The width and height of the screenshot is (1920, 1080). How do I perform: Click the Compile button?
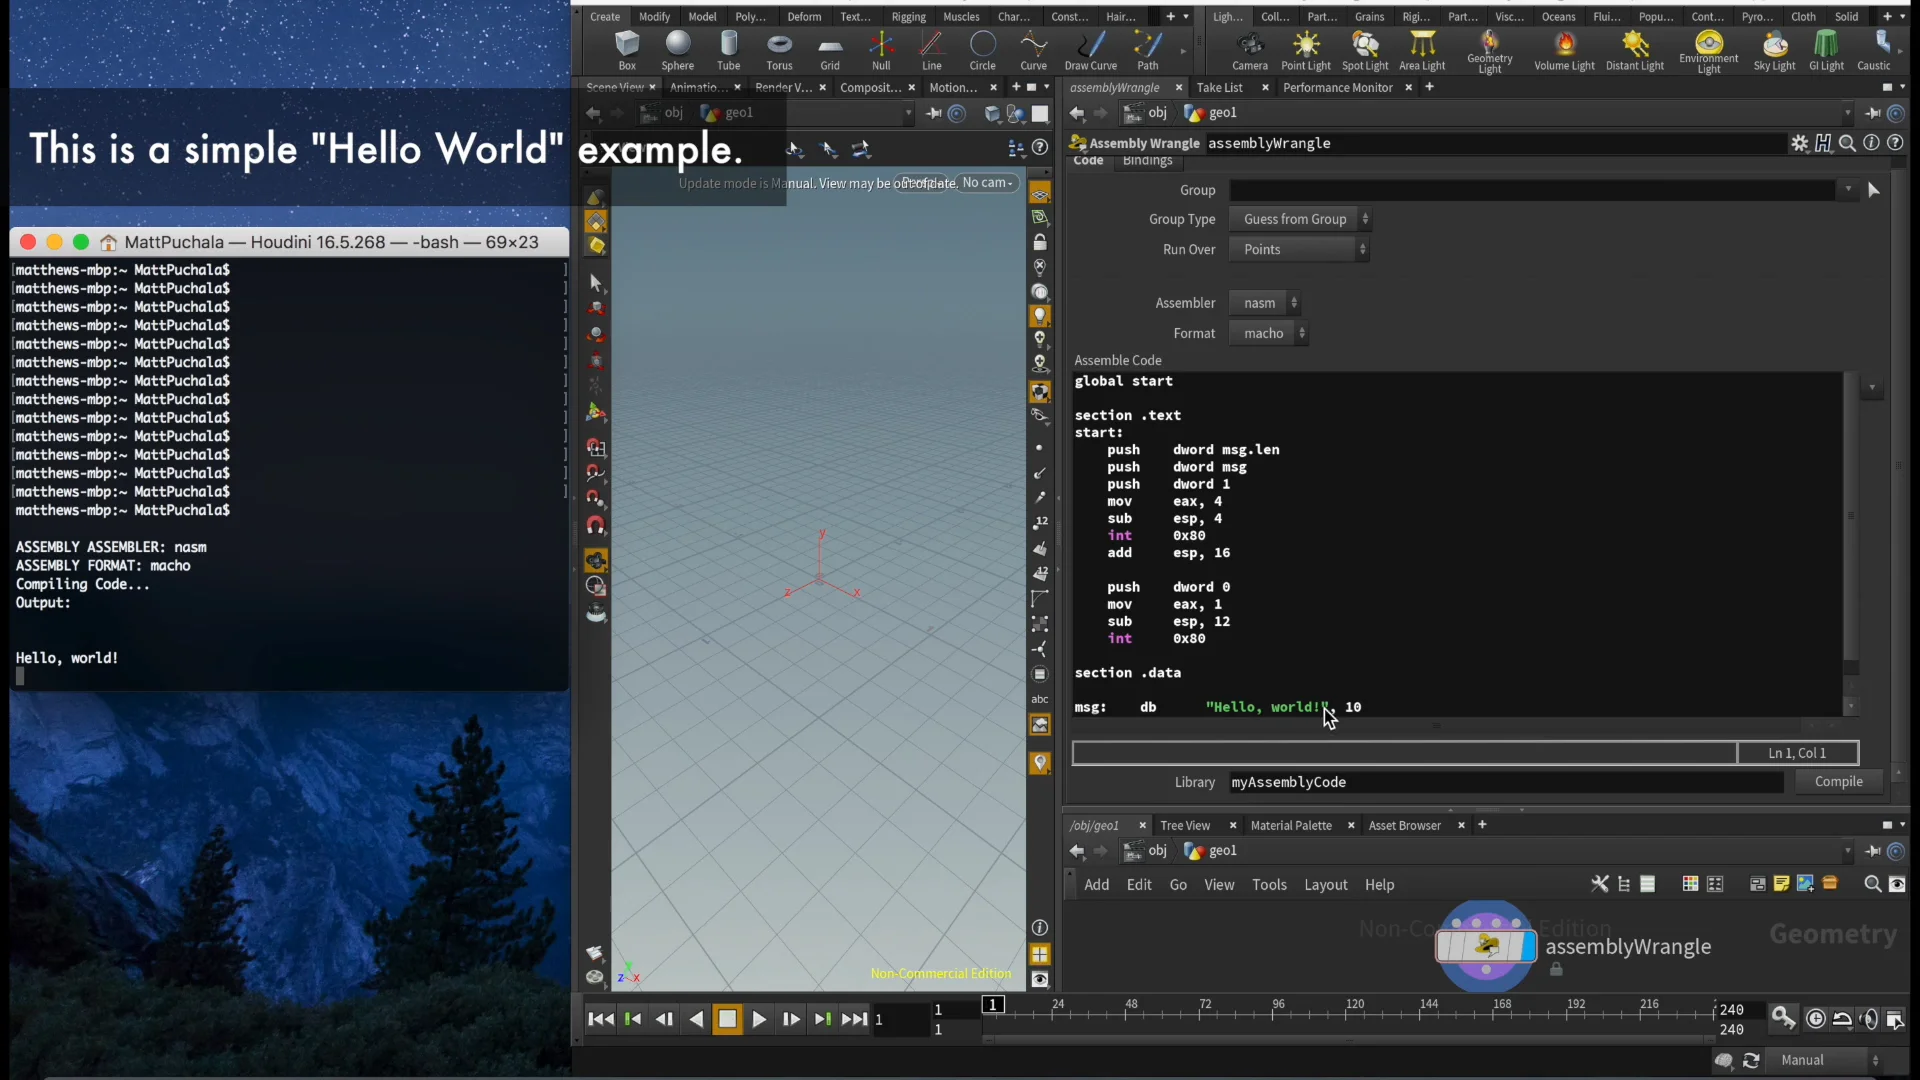[1839, 782]
